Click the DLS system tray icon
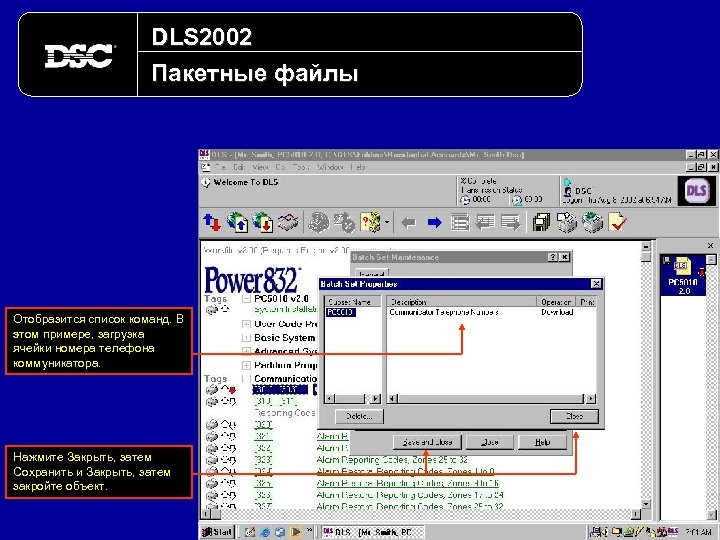 [x=673, y=532]
